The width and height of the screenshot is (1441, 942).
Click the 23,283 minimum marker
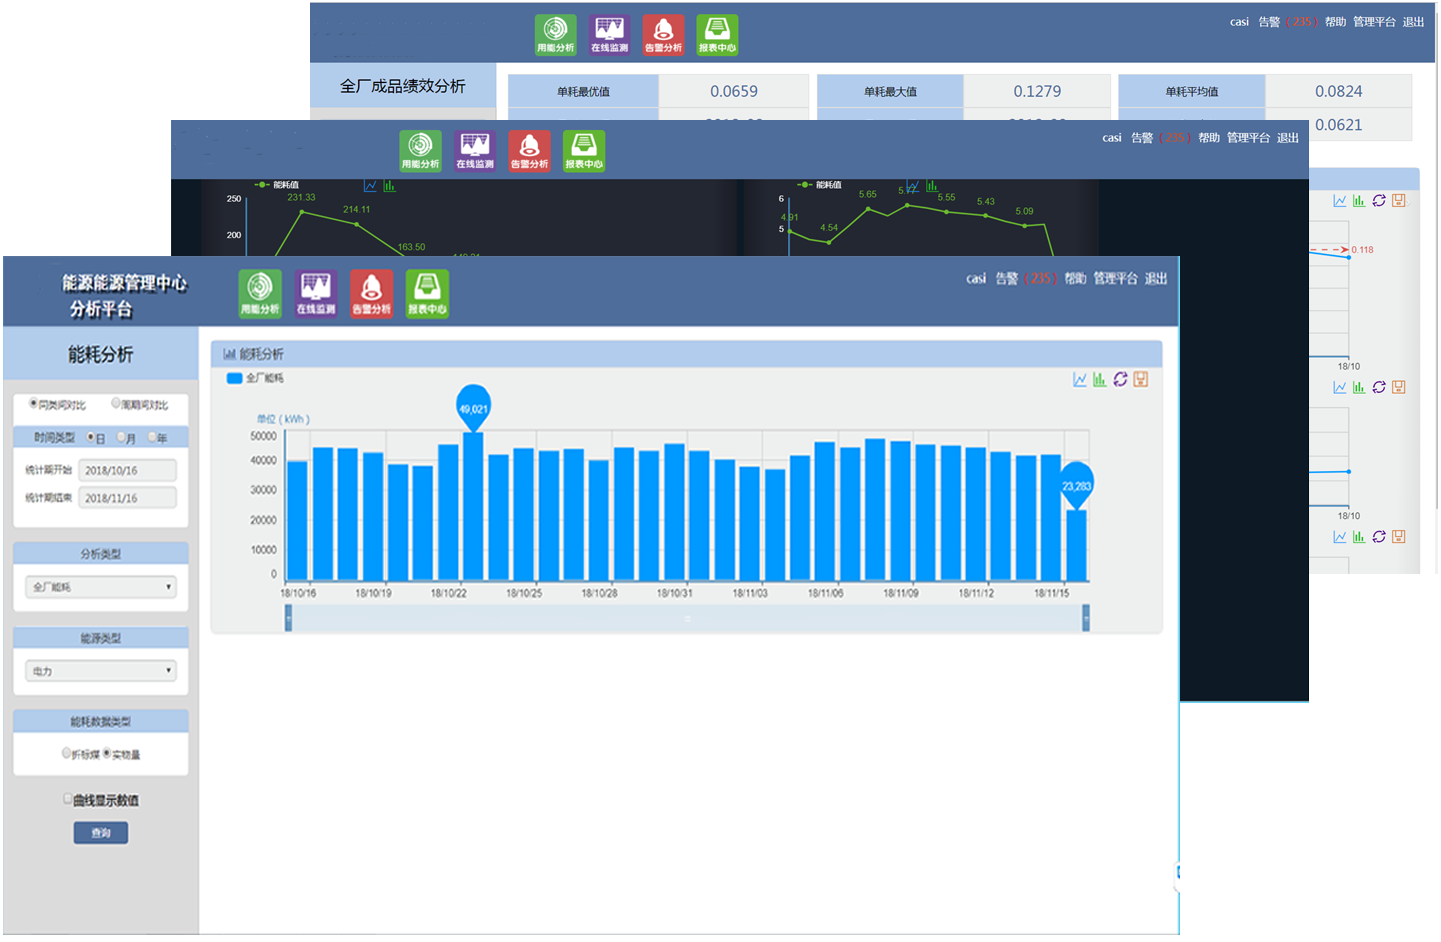1076,485
